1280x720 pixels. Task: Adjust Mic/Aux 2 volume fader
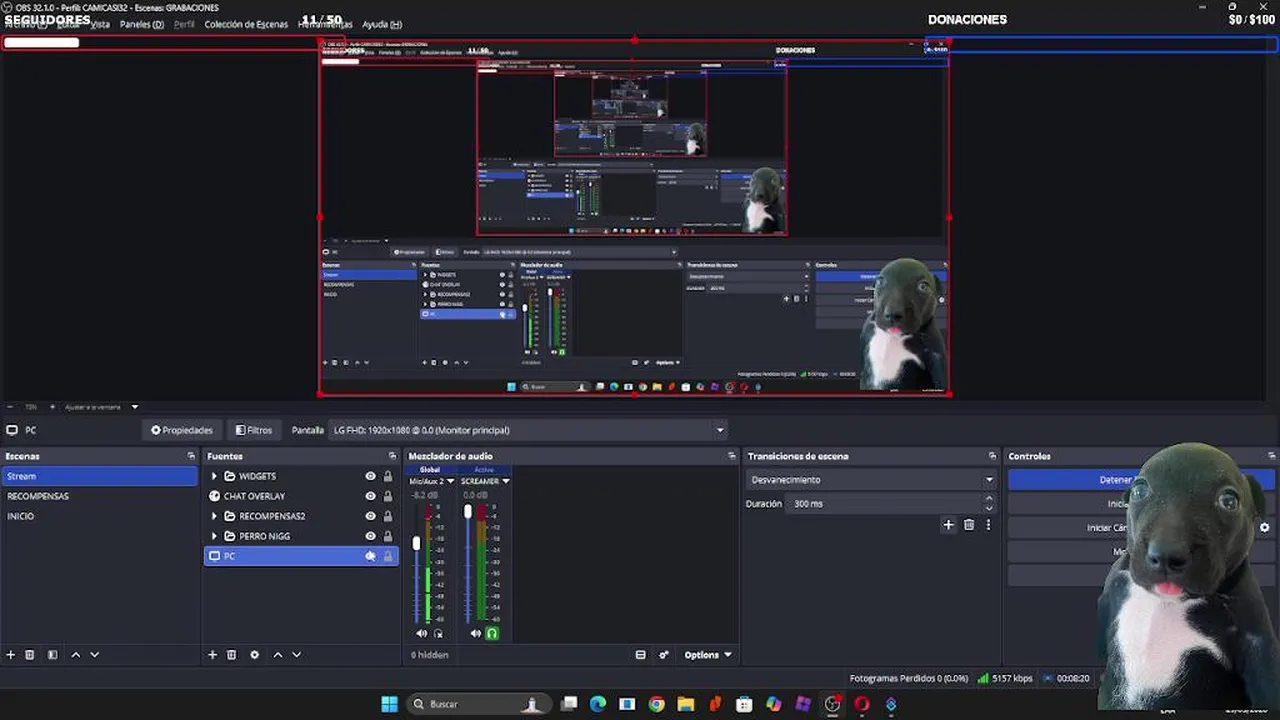pyautogui.click(x=417, y=544)
